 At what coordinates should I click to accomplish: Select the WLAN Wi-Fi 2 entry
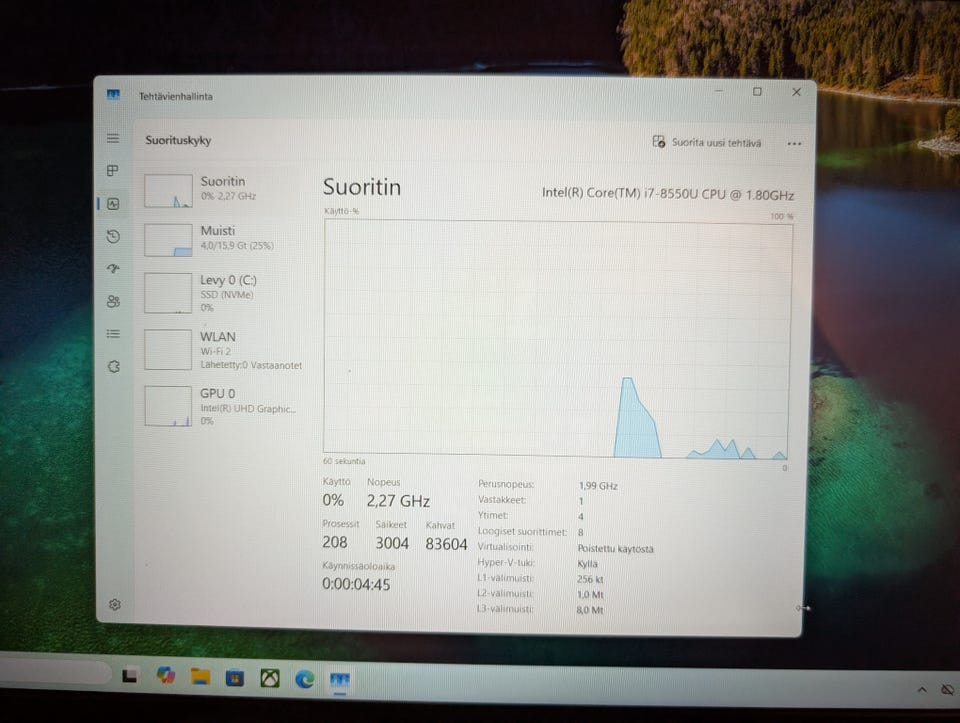click(x=223, y=350)
